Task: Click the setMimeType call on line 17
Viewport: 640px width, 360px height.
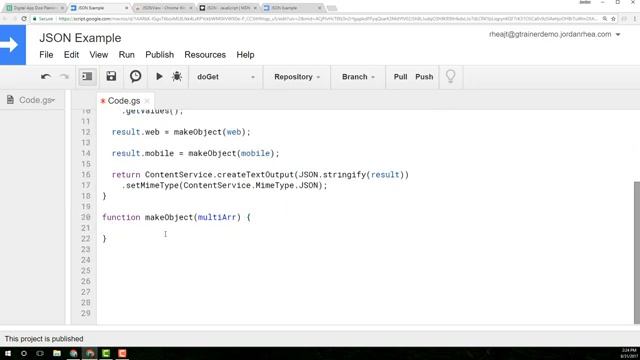Action: pos(153,185)
